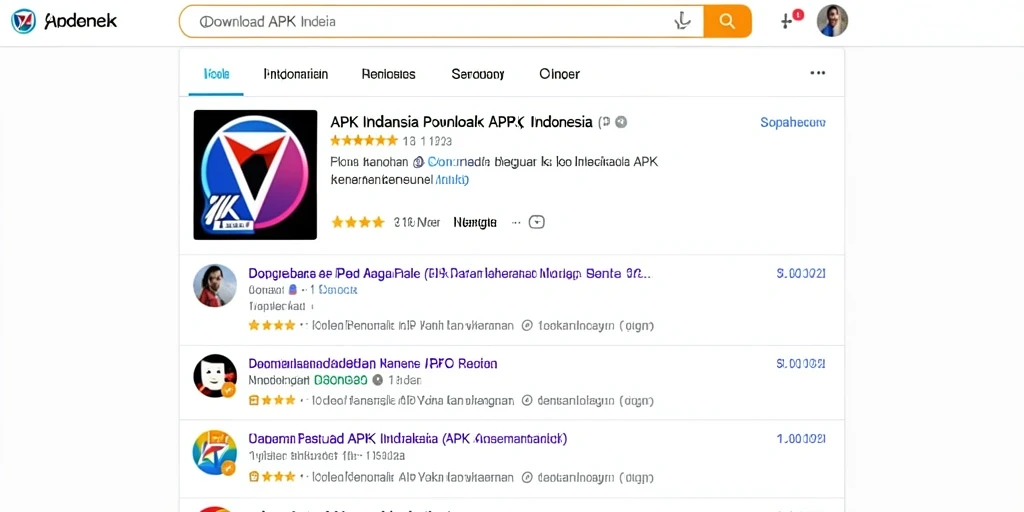The image size is (1024, 512).
Task: Open the user profile avatar
Action: 832,21
